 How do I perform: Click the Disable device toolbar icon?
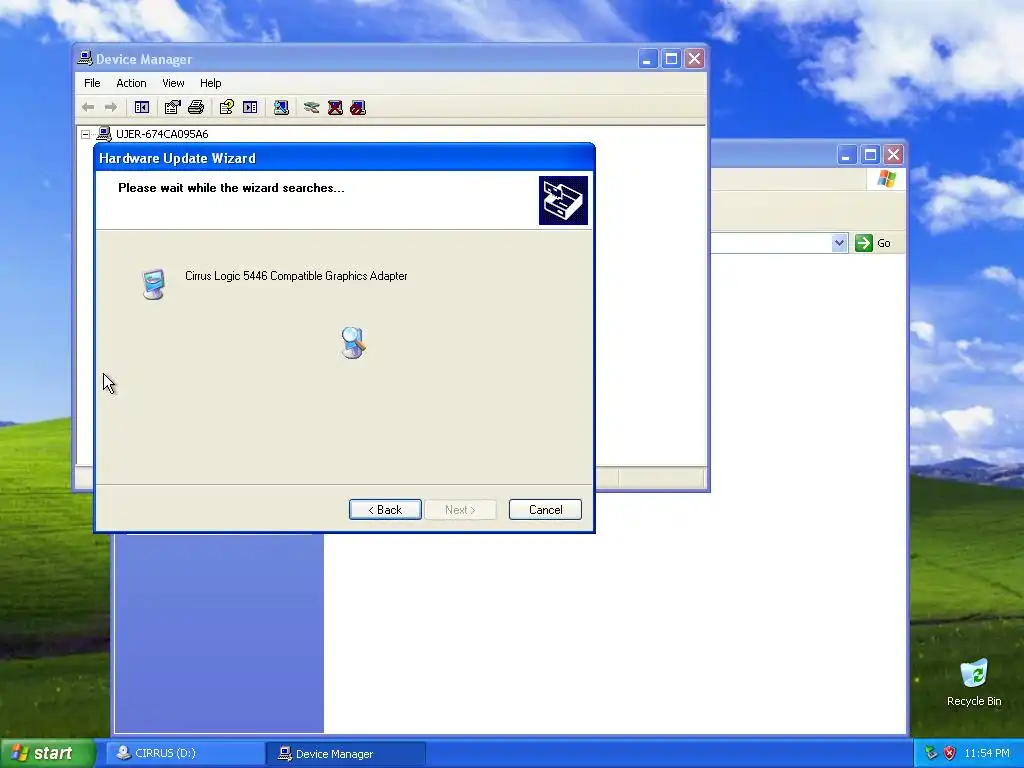358,107
